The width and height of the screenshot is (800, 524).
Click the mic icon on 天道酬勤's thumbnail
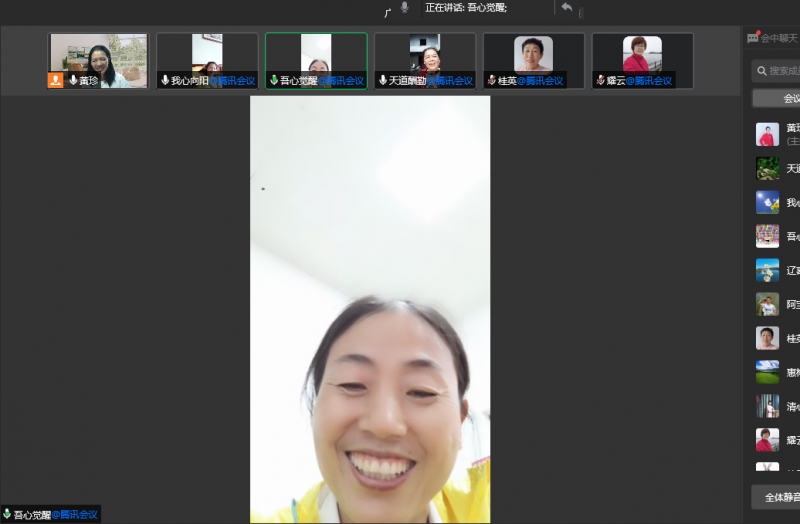point(383,80)
